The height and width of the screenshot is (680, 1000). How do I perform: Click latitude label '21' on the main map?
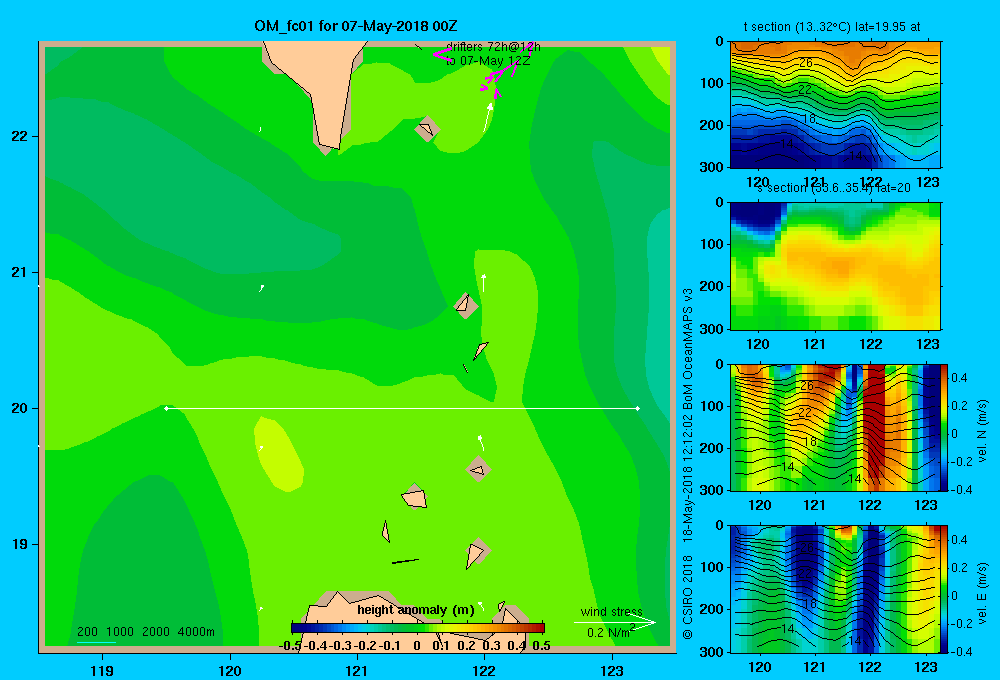20,272
